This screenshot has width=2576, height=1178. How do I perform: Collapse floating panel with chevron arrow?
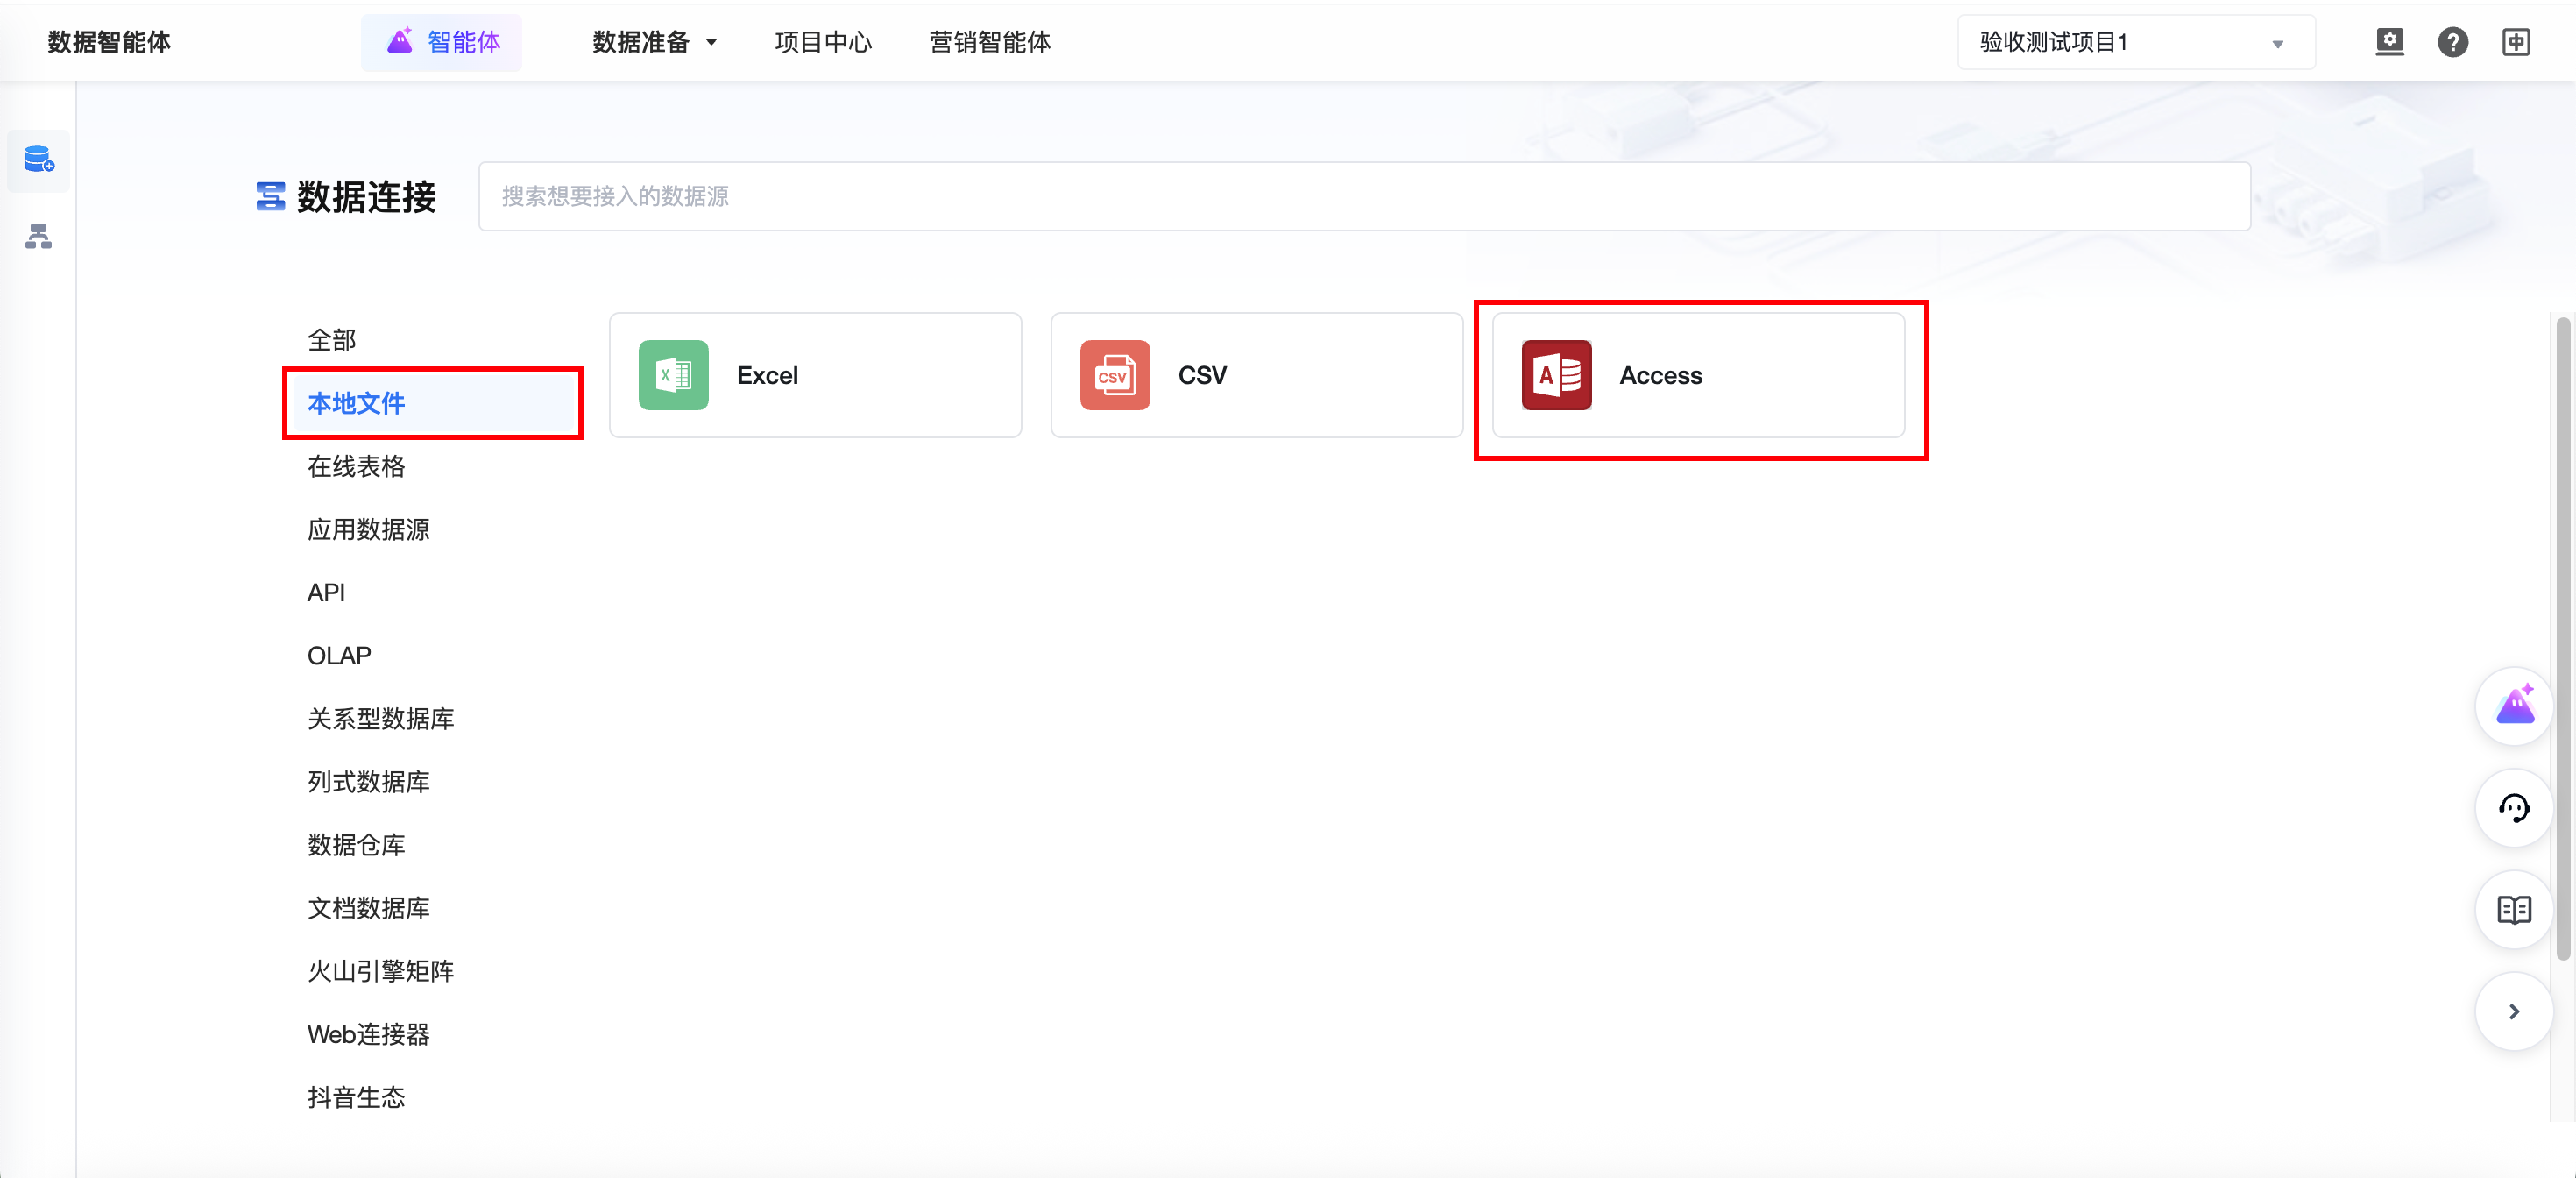2514,1012
